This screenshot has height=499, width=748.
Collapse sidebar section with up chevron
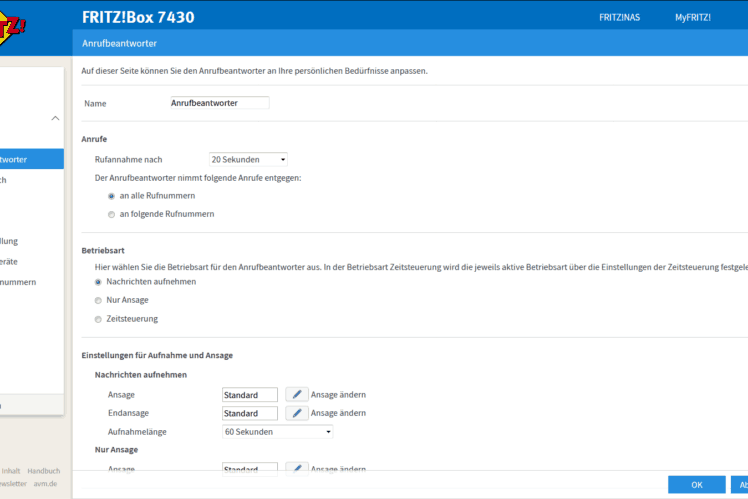(55, 118)
